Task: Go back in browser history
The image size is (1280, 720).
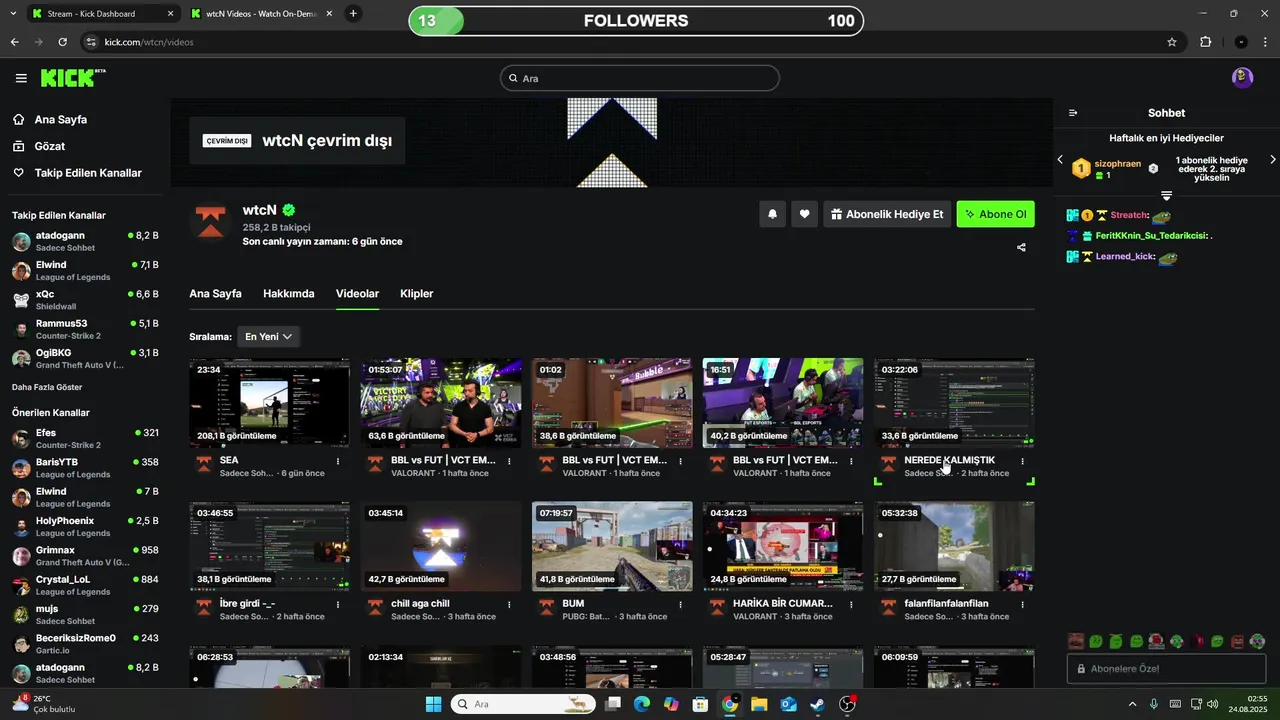Action: click(14, 42)
